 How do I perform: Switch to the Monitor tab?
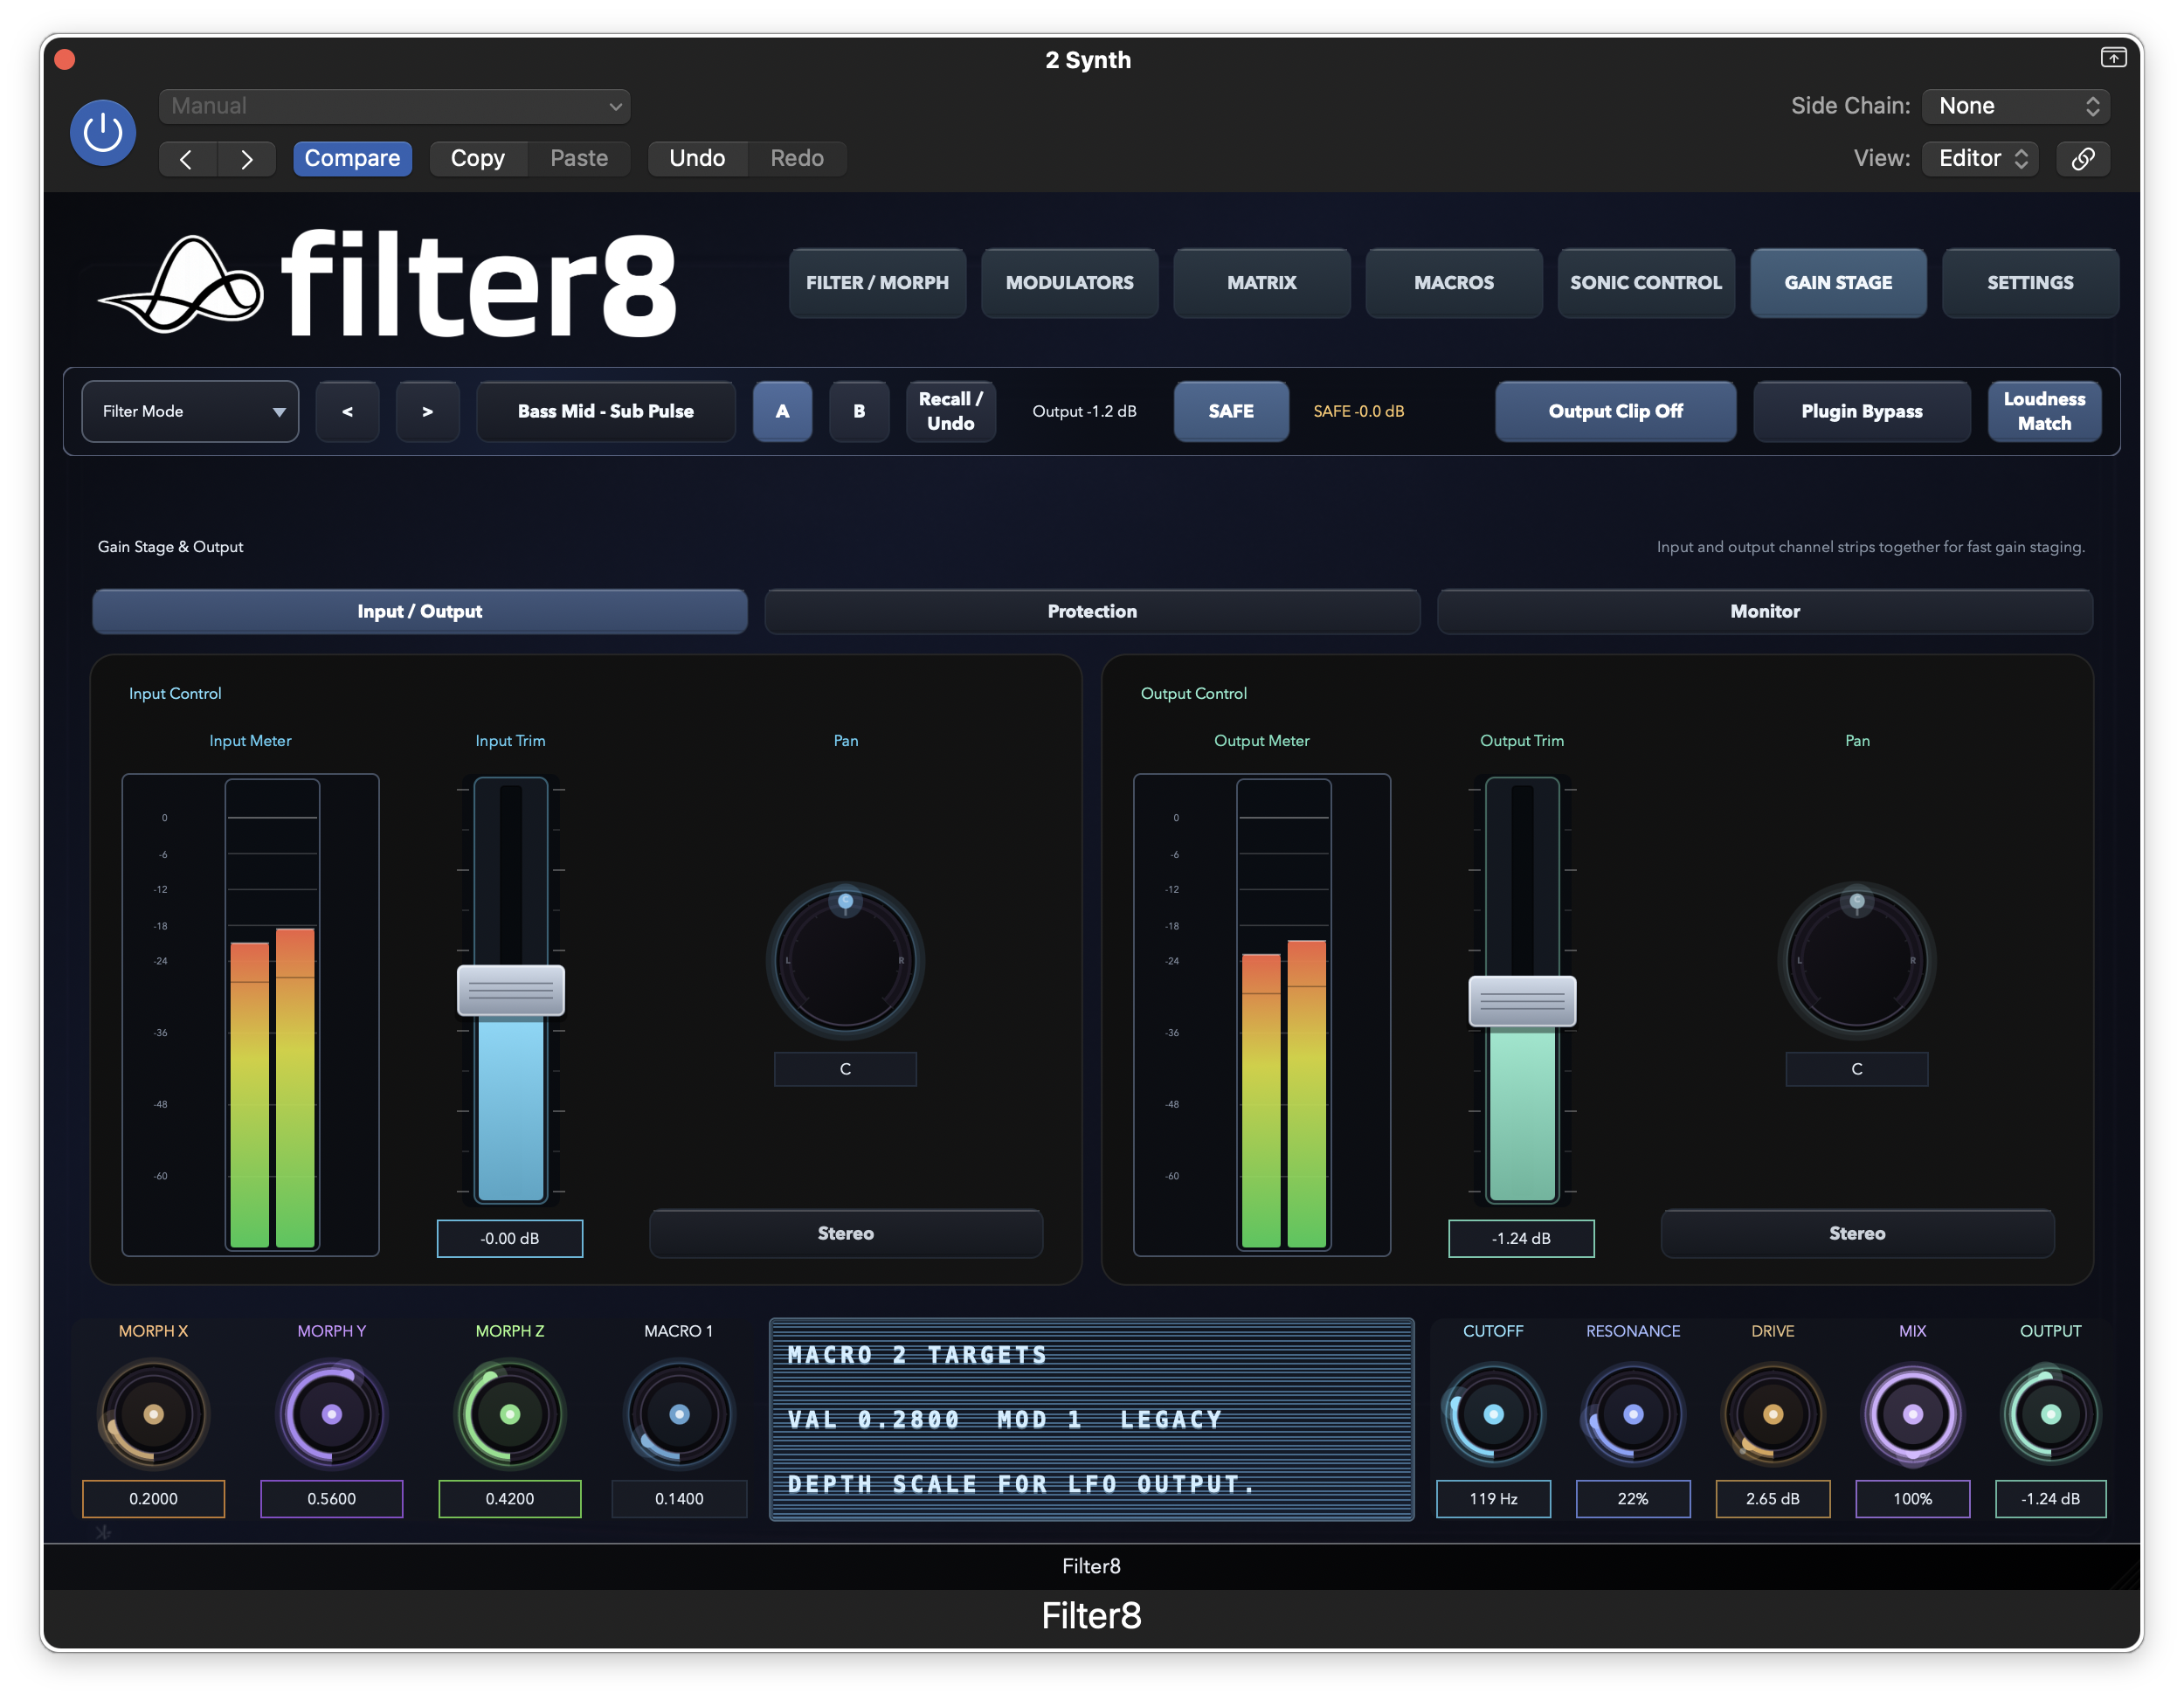tap(1765, 611)
